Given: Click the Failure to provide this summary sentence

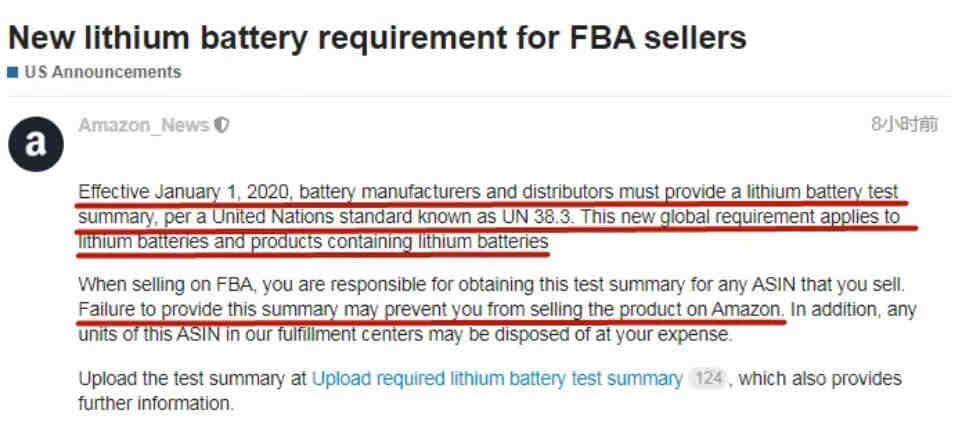Looking at the screenshot, I should (432, 309).
